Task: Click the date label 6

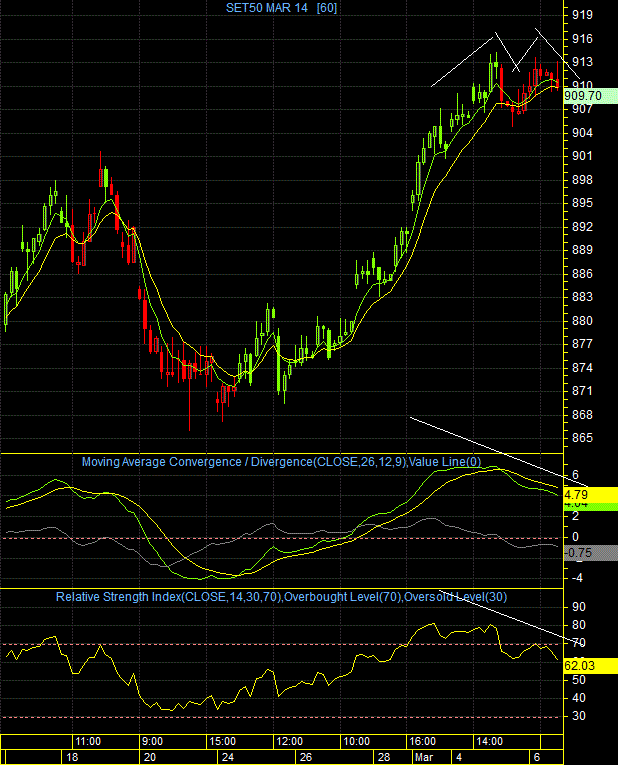Action: click(x=537, y=757)
